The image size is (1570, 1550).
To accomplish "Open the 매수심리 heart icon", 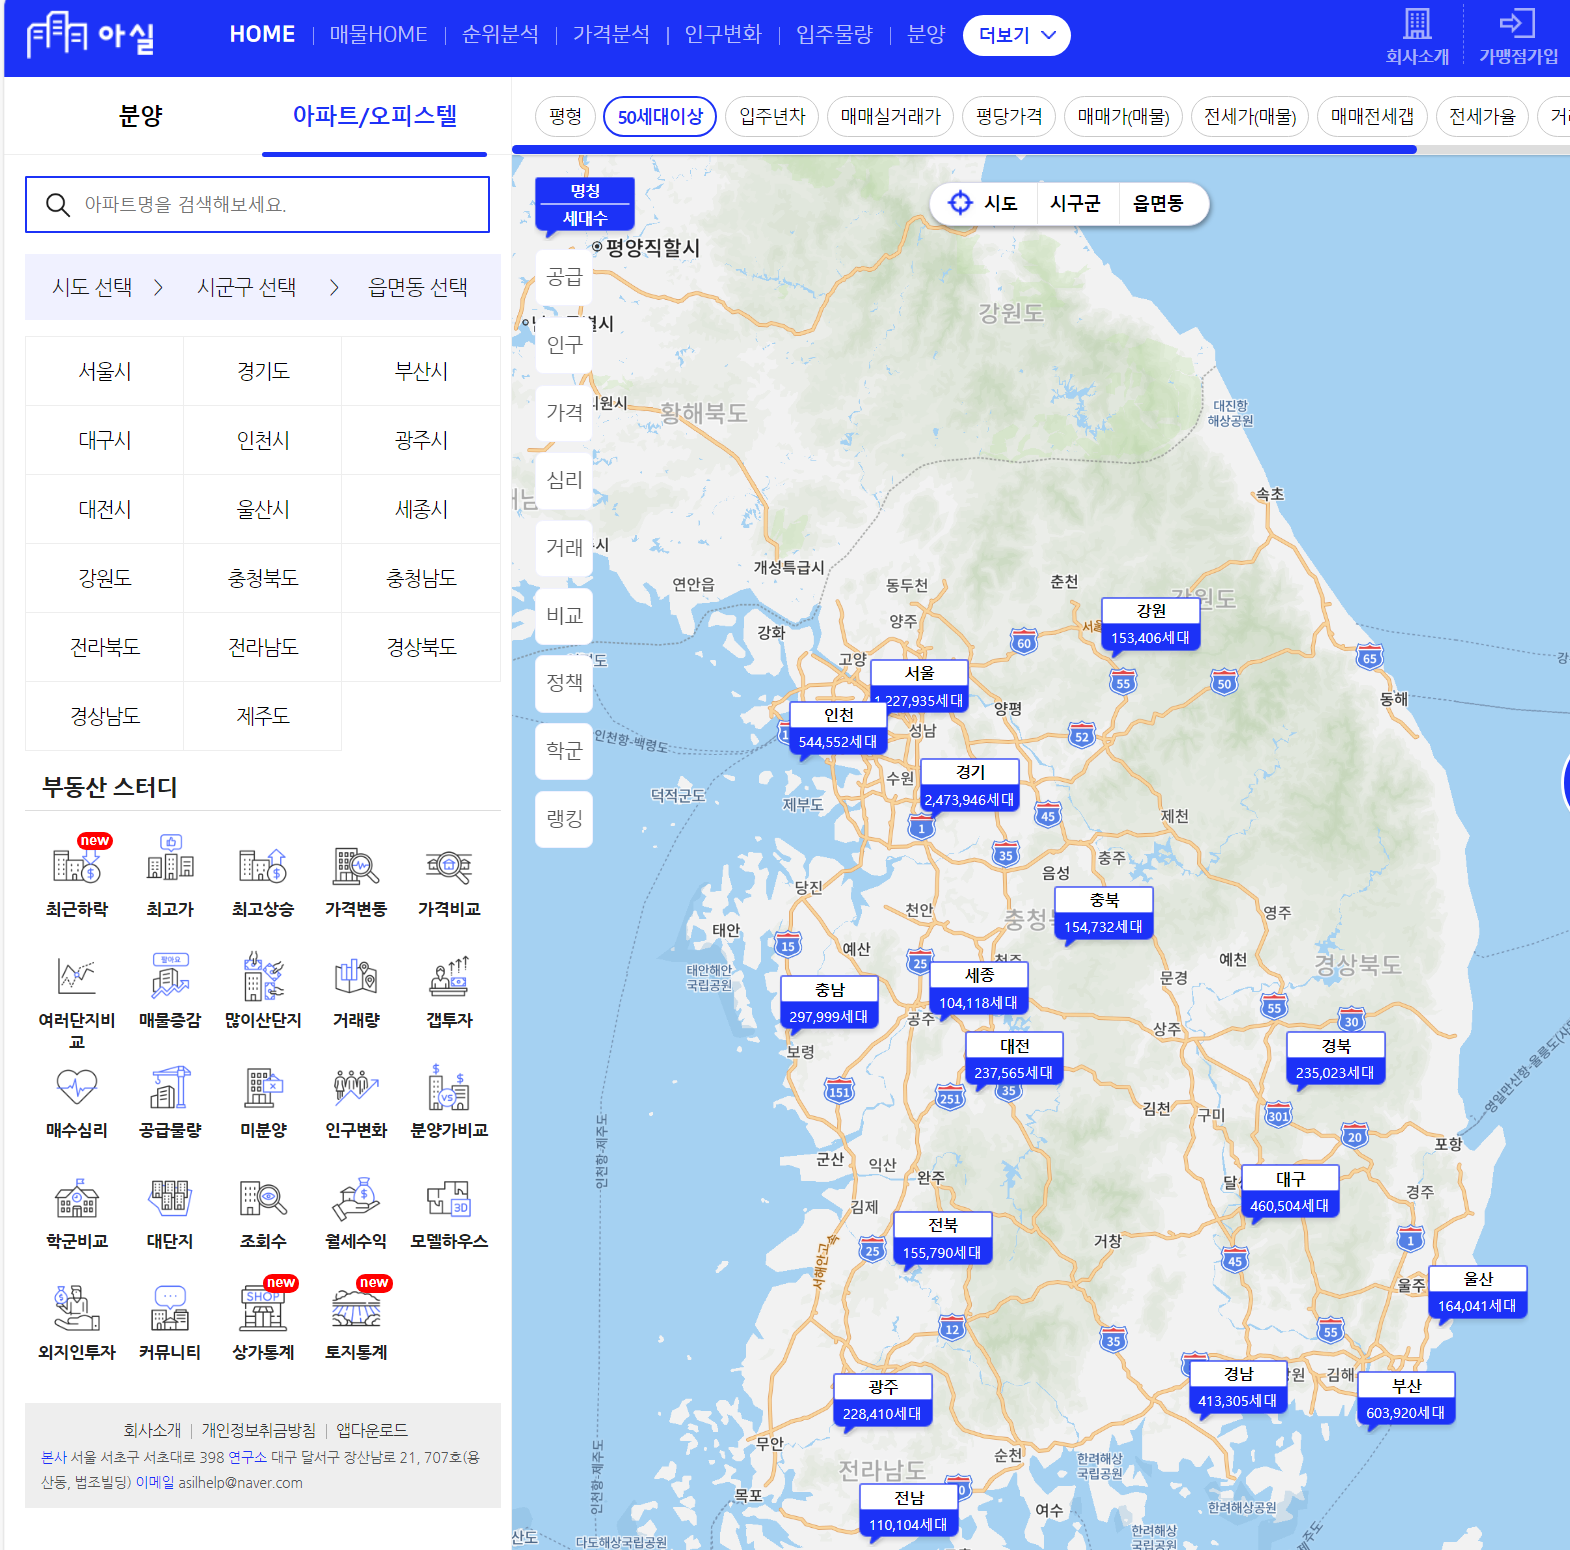I will [77, 1087].
